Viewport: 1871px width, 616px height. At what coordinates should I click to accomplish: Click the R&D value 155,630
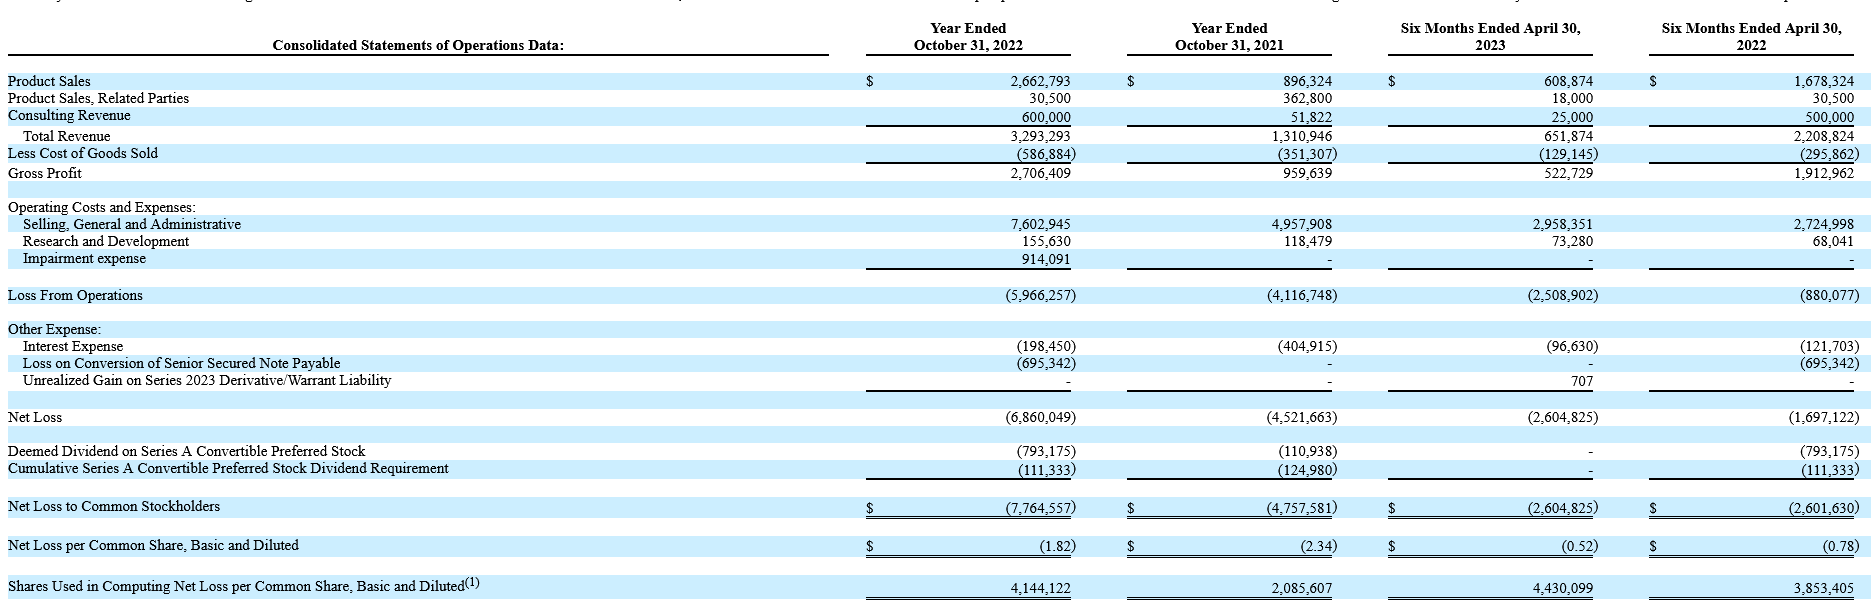point(1046,241)
